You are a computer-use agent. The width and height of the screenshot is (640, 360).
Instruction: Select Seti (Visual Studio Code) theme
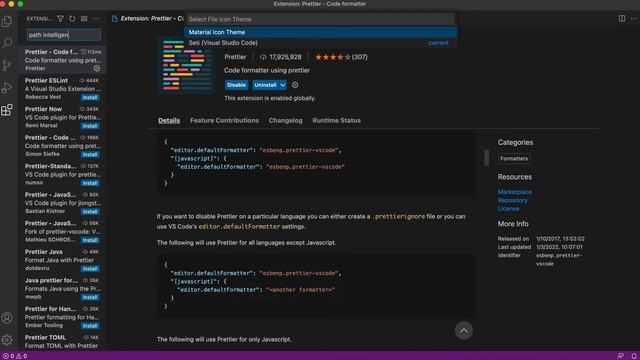[x=320, y=43]
